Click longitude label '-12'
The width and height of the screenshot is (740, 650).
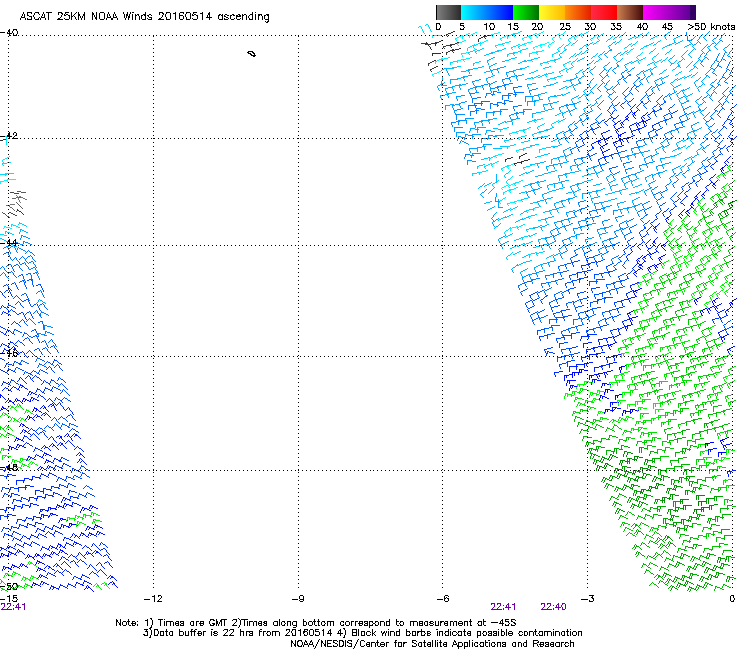(153, 599)
